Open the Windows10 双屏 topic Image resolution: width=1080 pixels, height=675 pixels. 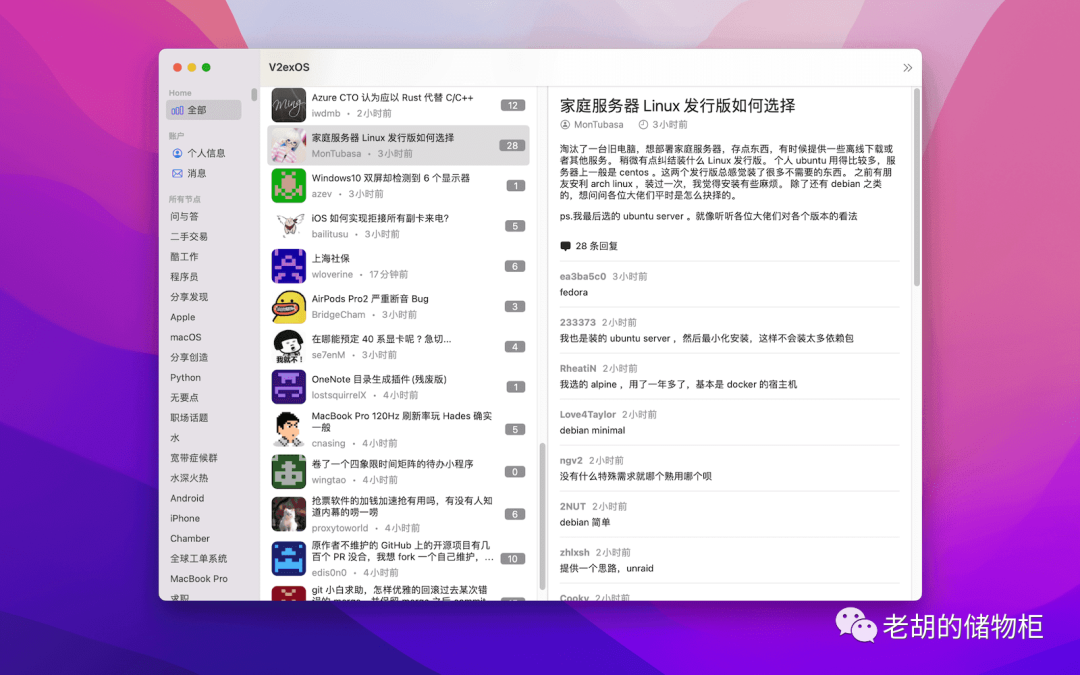398,186
